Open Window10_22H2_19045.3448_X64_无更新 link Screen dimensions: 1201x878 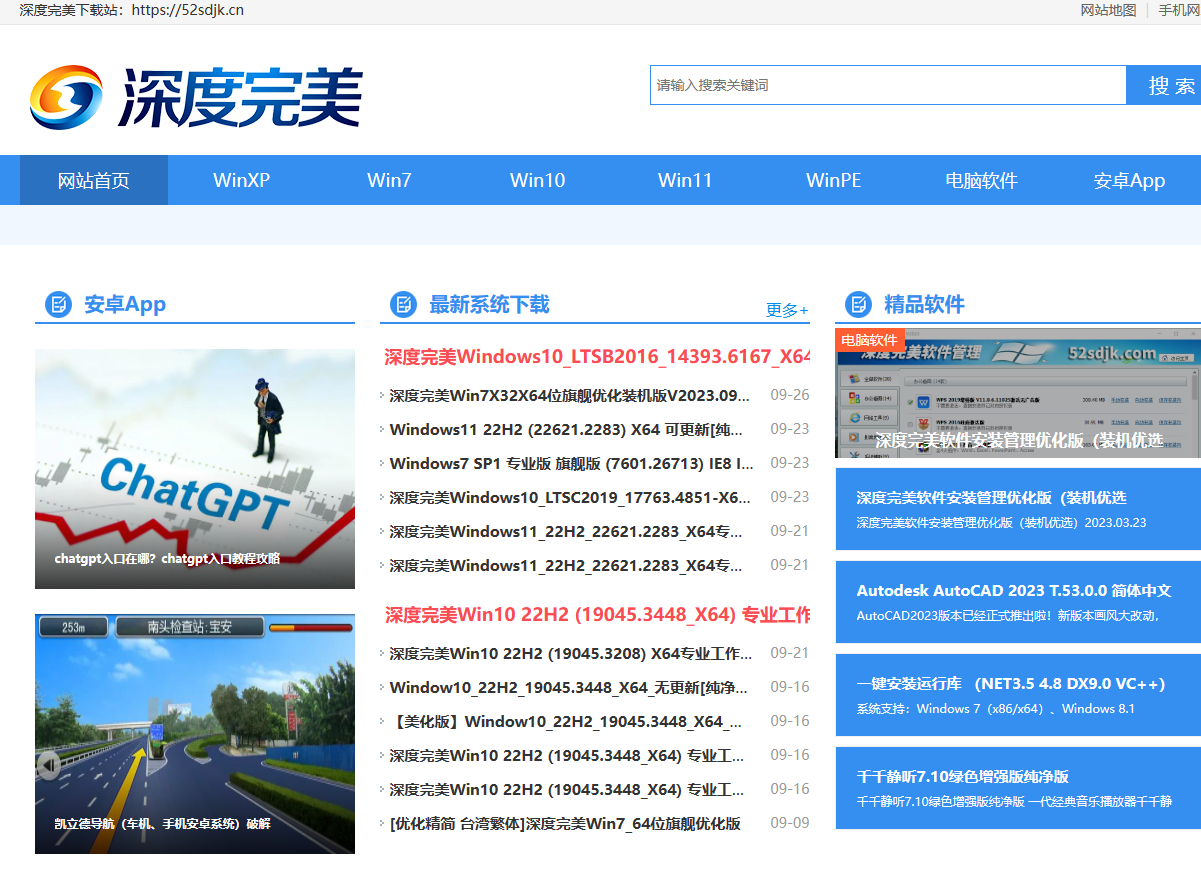coord(569,687)
